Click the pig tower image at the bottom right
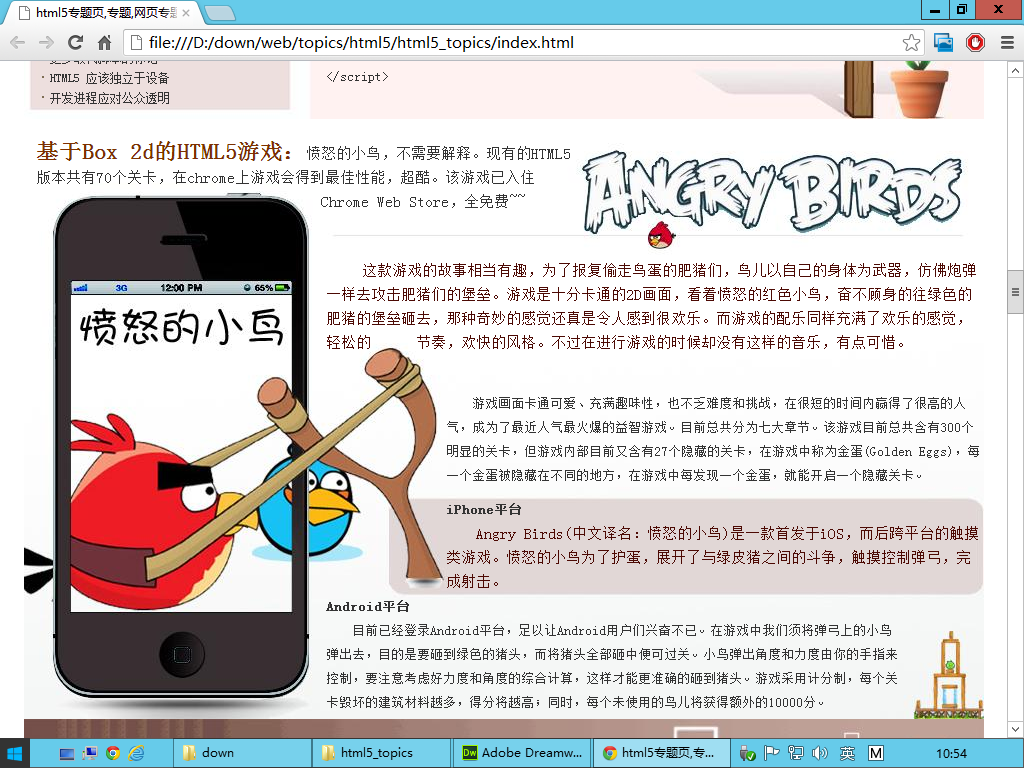This screenshot has height=768, width=1024. 950,676
